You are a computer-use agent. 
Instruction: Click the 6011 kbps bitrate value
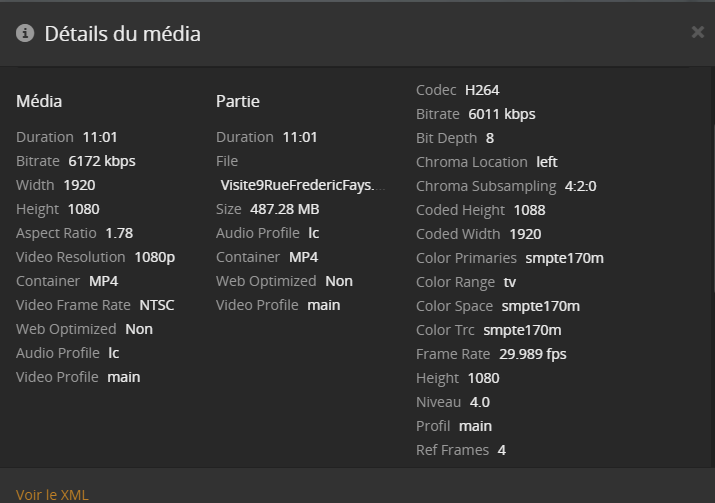click(501, 114)
